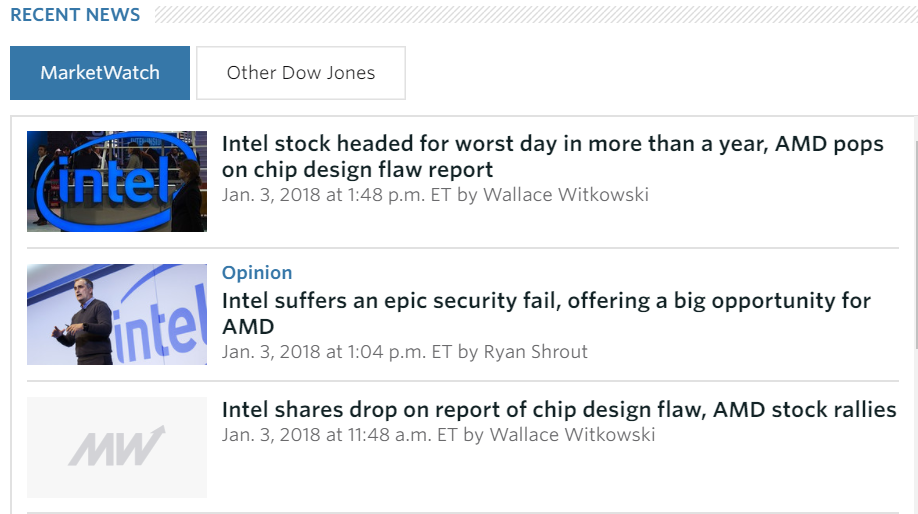Open the Other Dow Jones tab
This screenshot has width=918, height=514.
click(x=301, y=73)
